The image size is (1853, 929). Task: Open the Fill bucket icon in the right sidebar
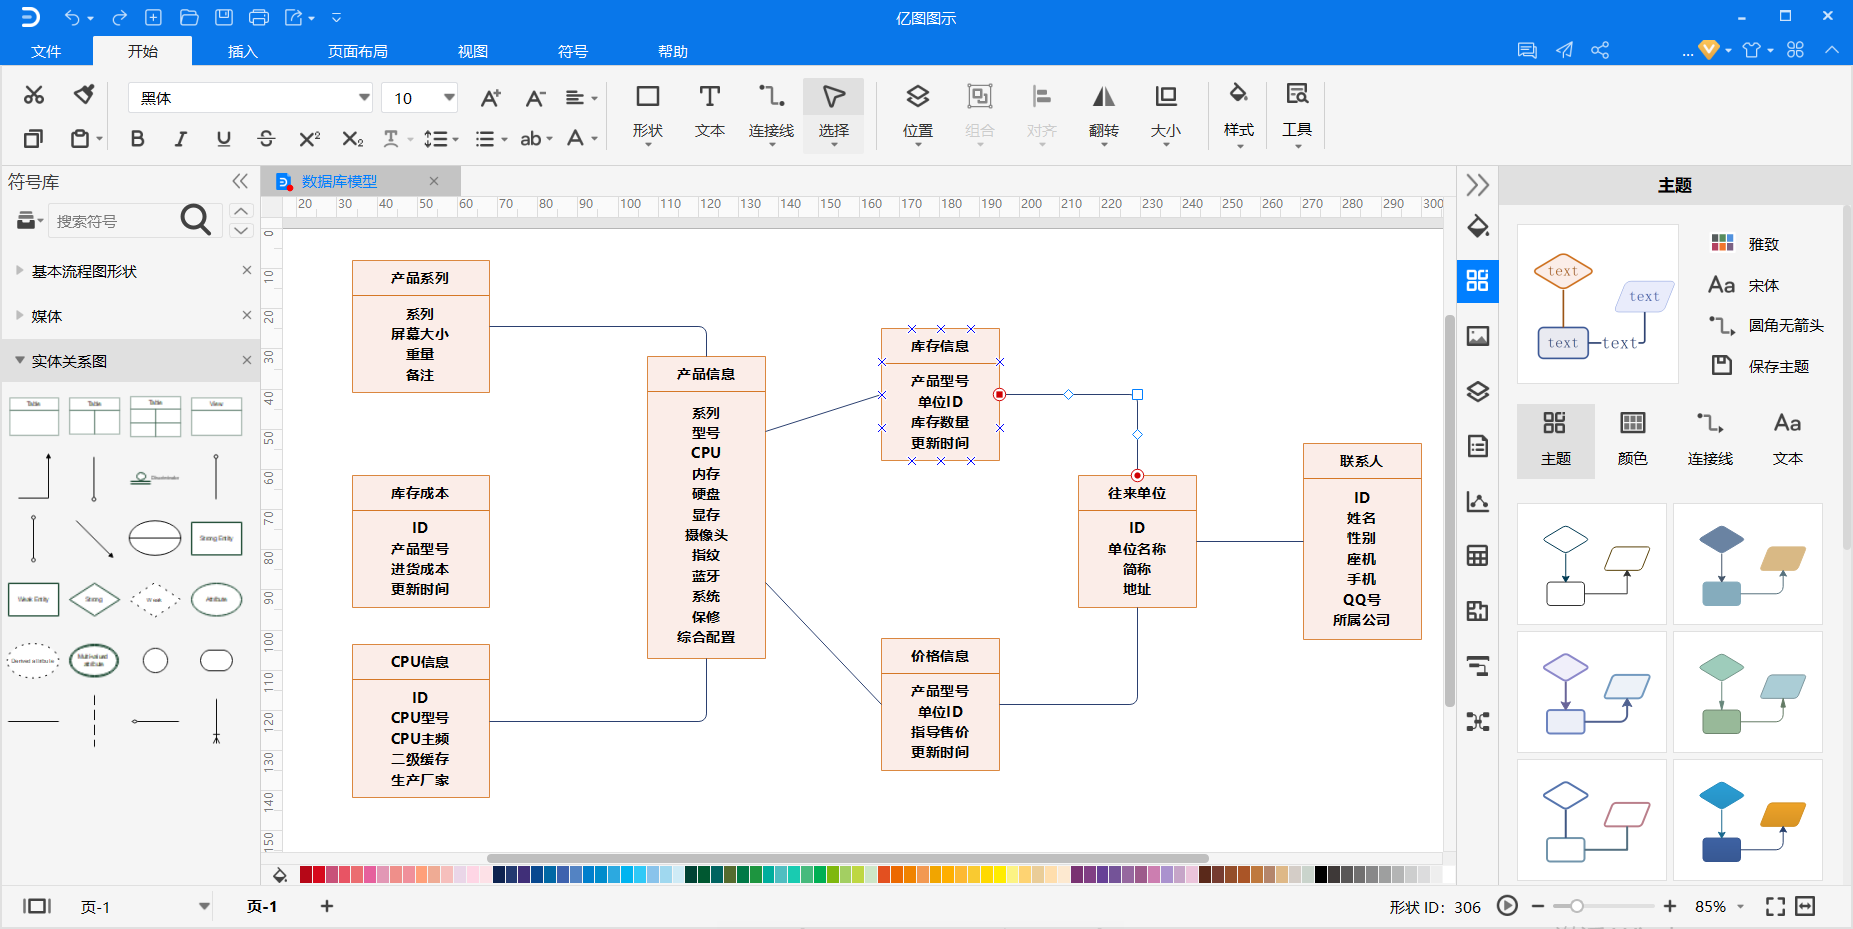click(1478, 226)
